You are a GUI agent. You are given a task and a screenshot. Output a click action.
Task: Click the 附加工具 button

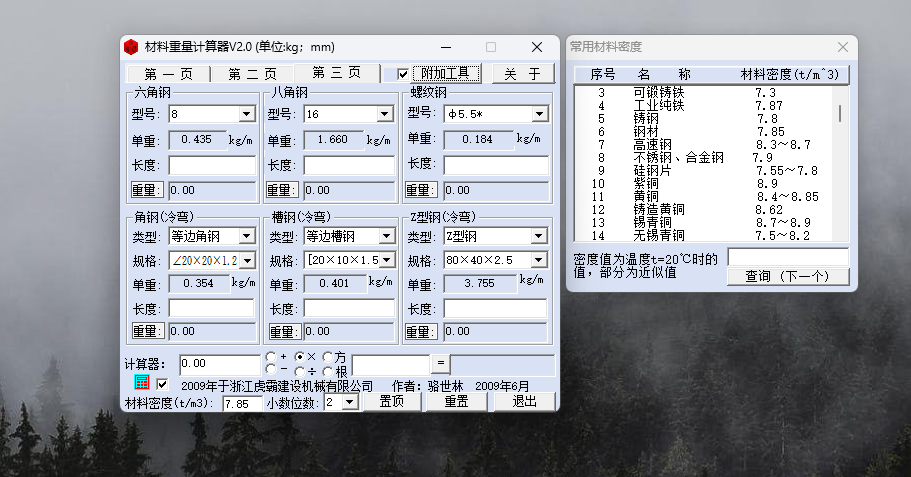coord(446,73)
